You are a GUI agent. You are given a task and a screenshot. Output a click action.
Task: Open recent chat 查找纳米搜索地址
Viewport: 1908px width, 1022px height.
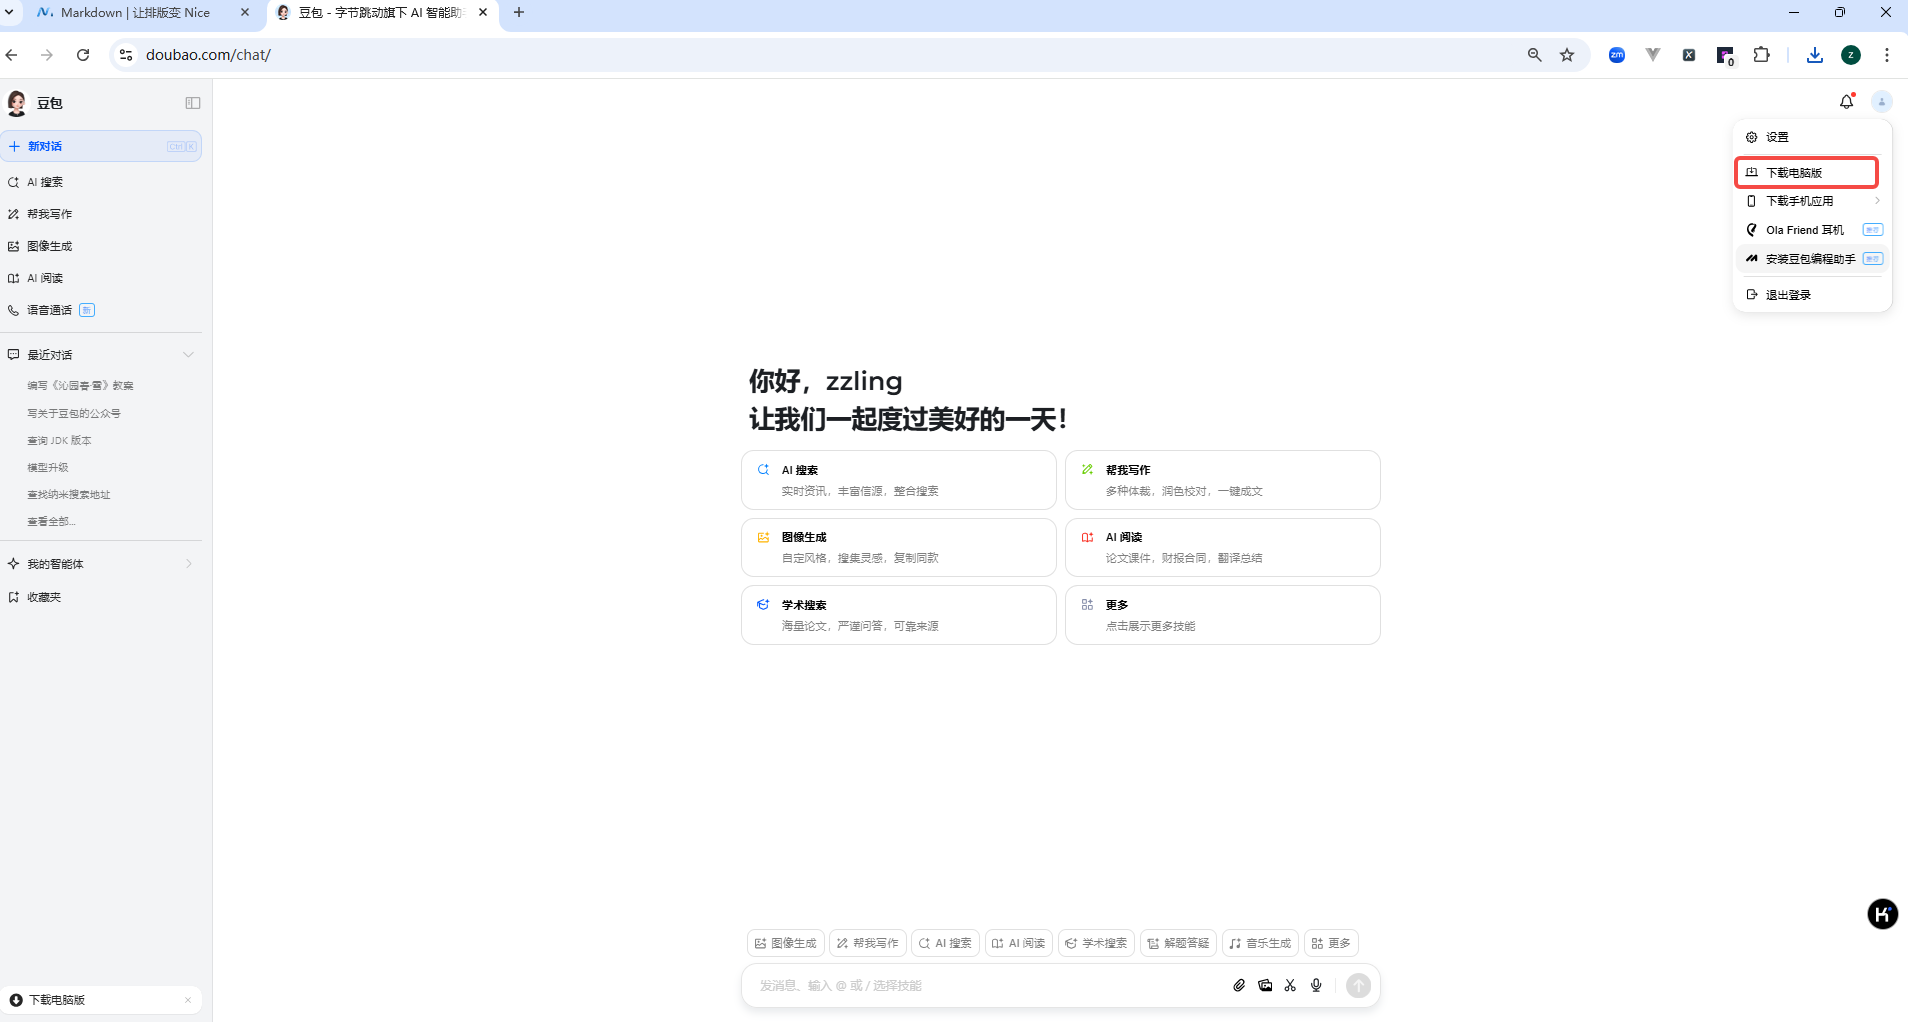tap(69, 494)
